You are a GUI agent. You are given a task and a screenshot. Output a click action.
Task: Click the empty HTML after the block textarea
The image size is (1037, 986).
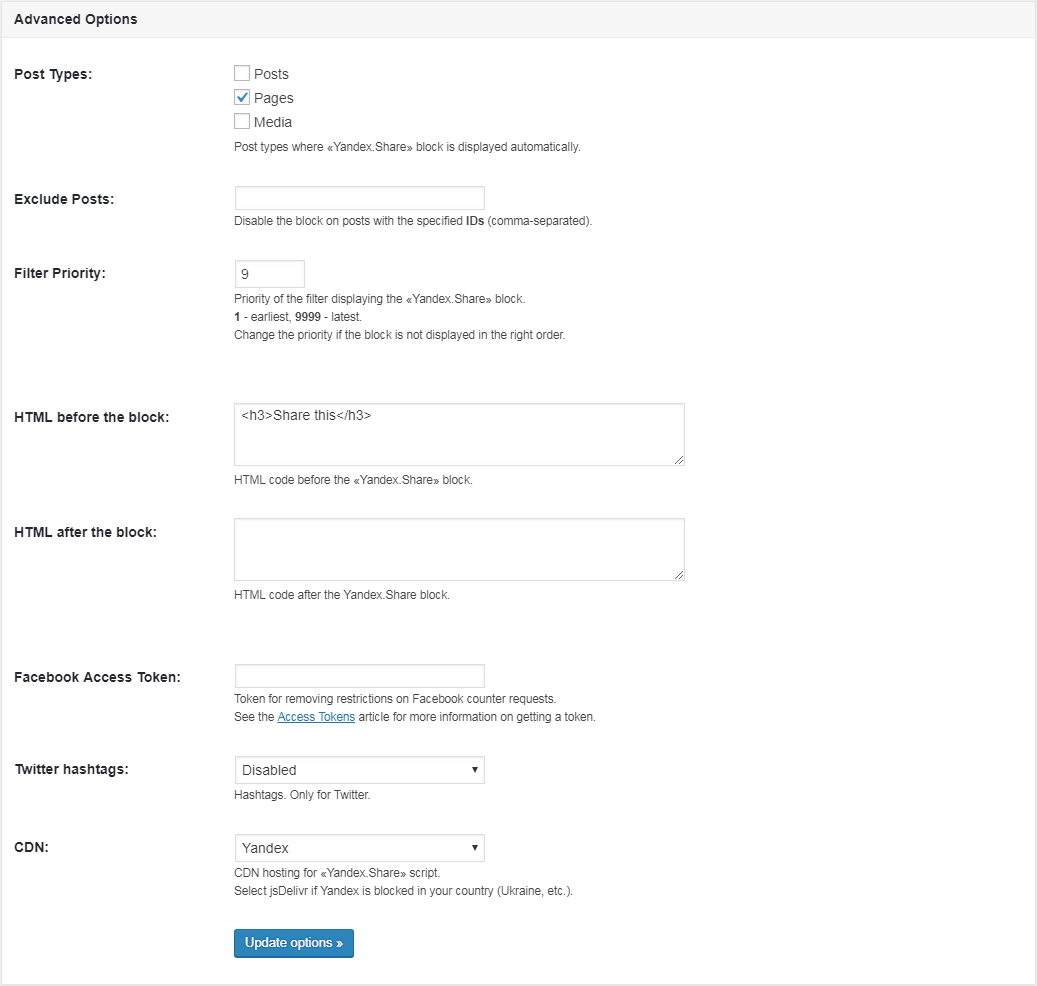pos(459,549)
